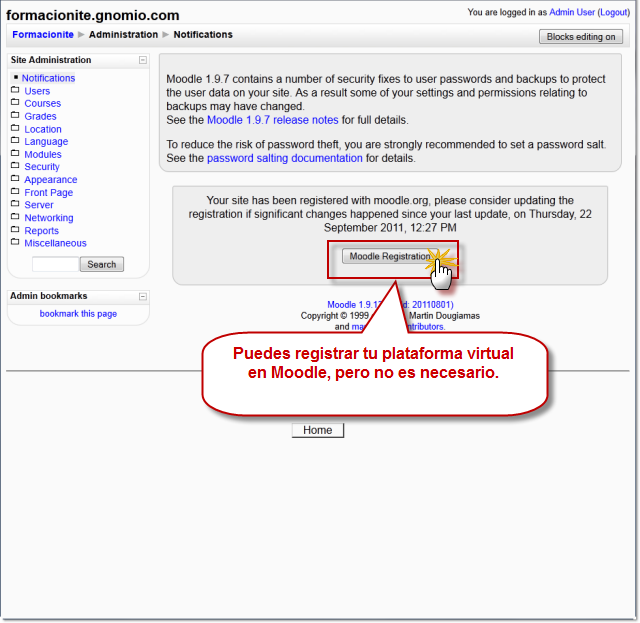This screenshot has height=623, width=640.
Task: Click the Logout link
Action: click(613, 12)
